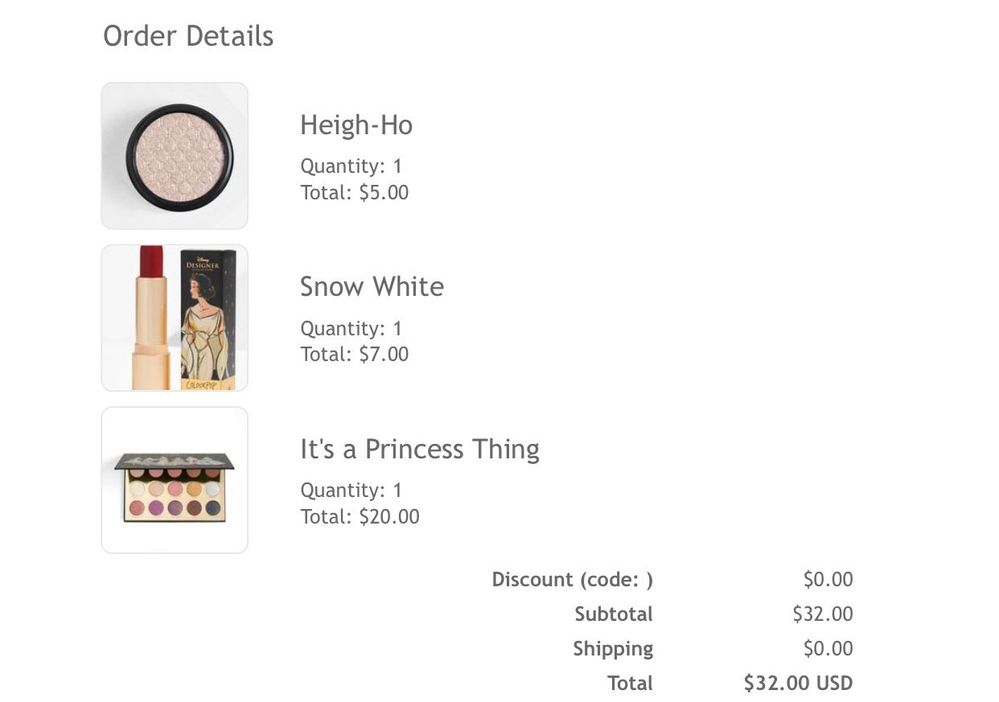Click the Order Details heading
The height and width of the screenshot is (702, 999).
(x=188, y=36)
